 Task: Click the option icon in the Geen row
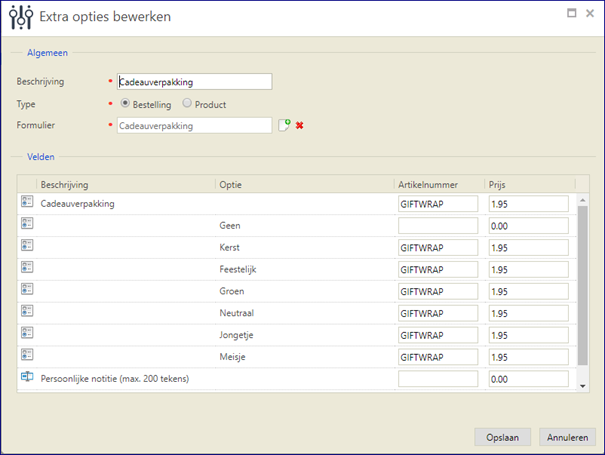27,223
